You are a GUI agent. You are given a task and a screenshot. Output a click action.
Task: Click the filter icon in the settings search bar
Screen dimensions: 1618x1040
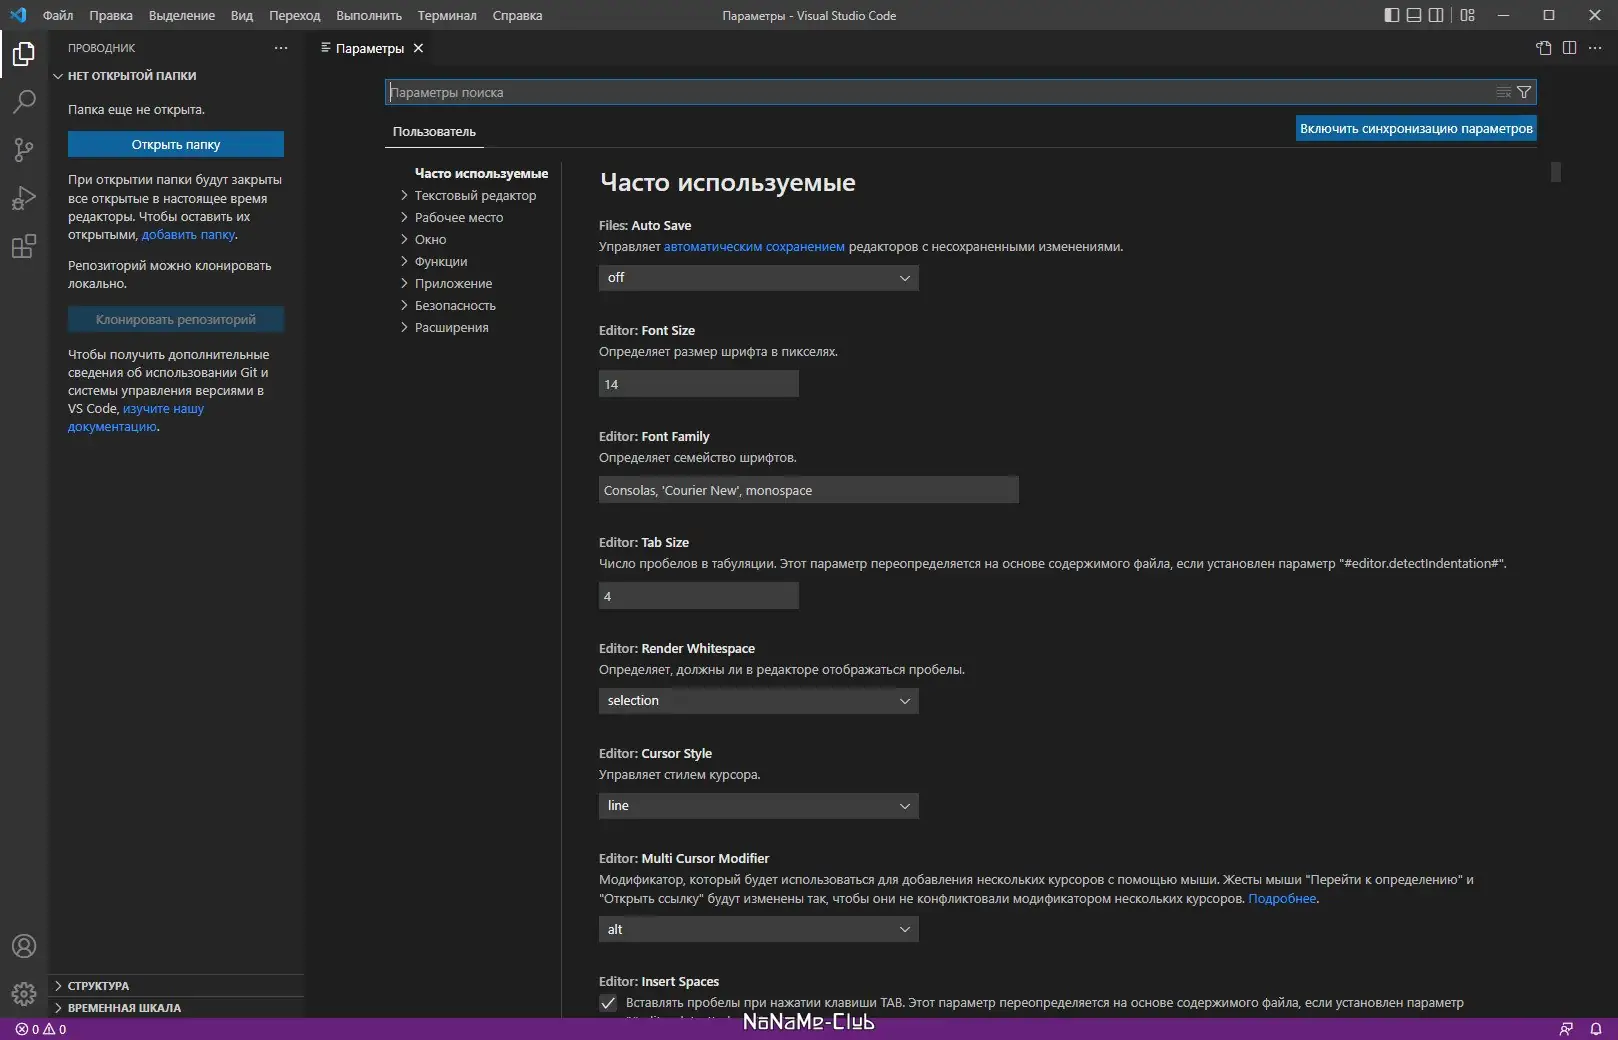pos(1523,91)
